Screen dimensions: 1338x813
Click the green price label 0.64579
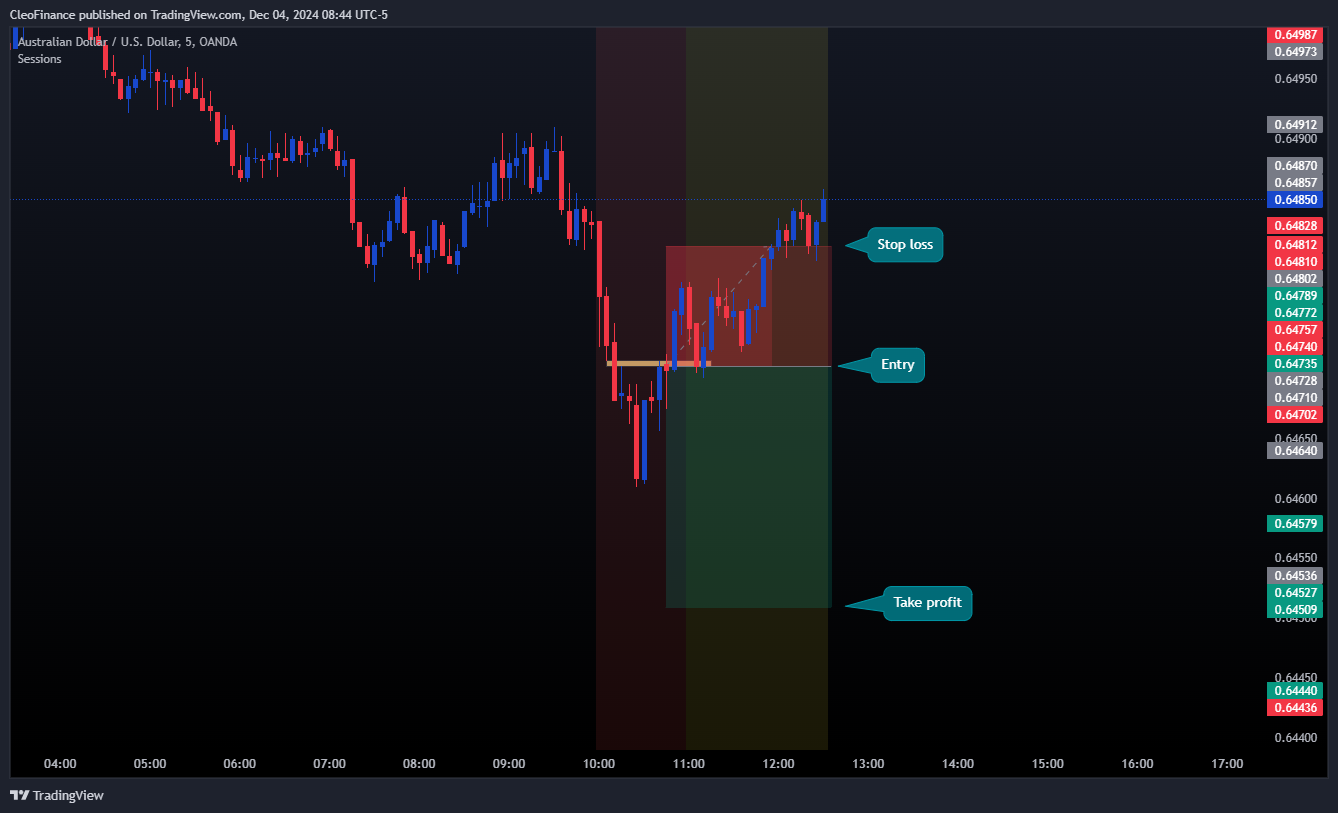click(1295, 524)
